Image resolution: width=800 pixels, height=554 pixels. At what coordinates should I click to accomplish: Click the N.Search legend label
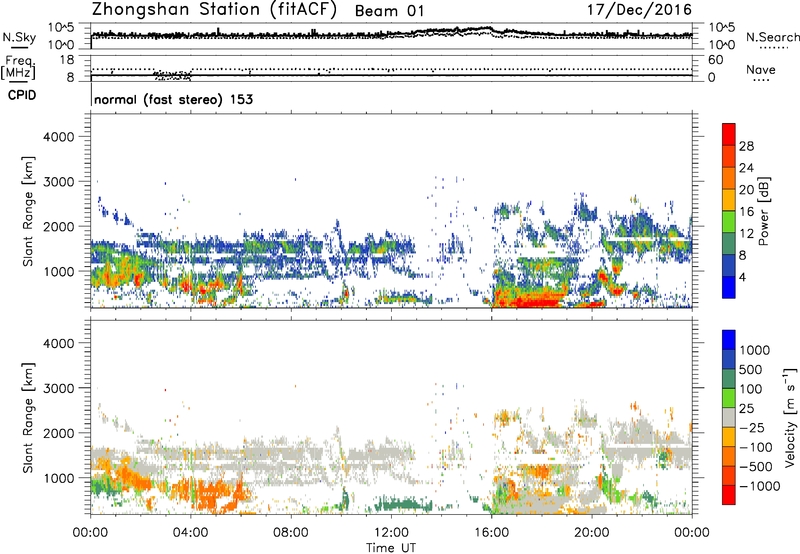coord(773,37)
